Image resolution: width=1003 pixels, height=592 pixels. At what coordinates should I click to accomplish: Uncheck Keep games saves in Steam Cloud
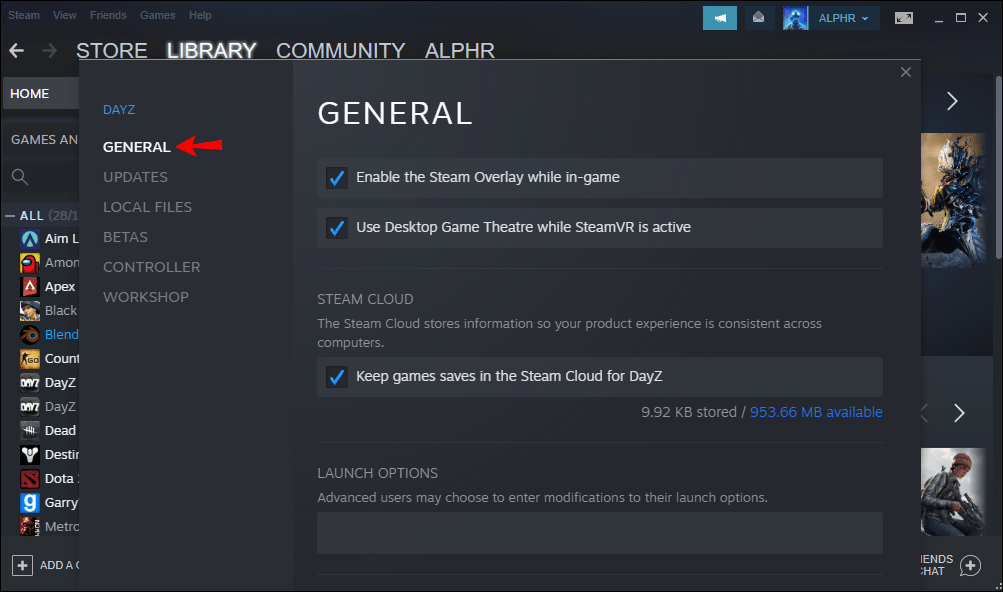(x=337, y=377)
